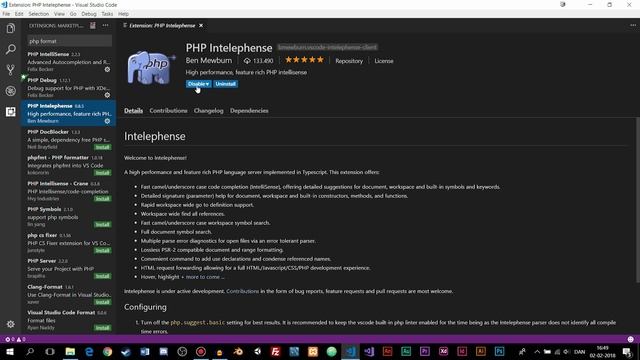Open Manage gear at bottom of activity bar
This screenshot has width=640, height=360.
(11, 324)
